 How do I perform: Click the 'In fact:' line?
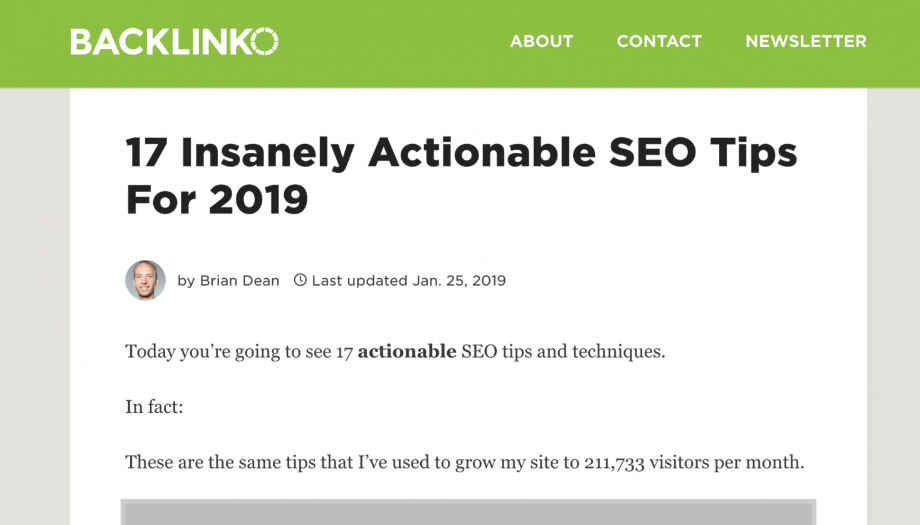[154, 407]
